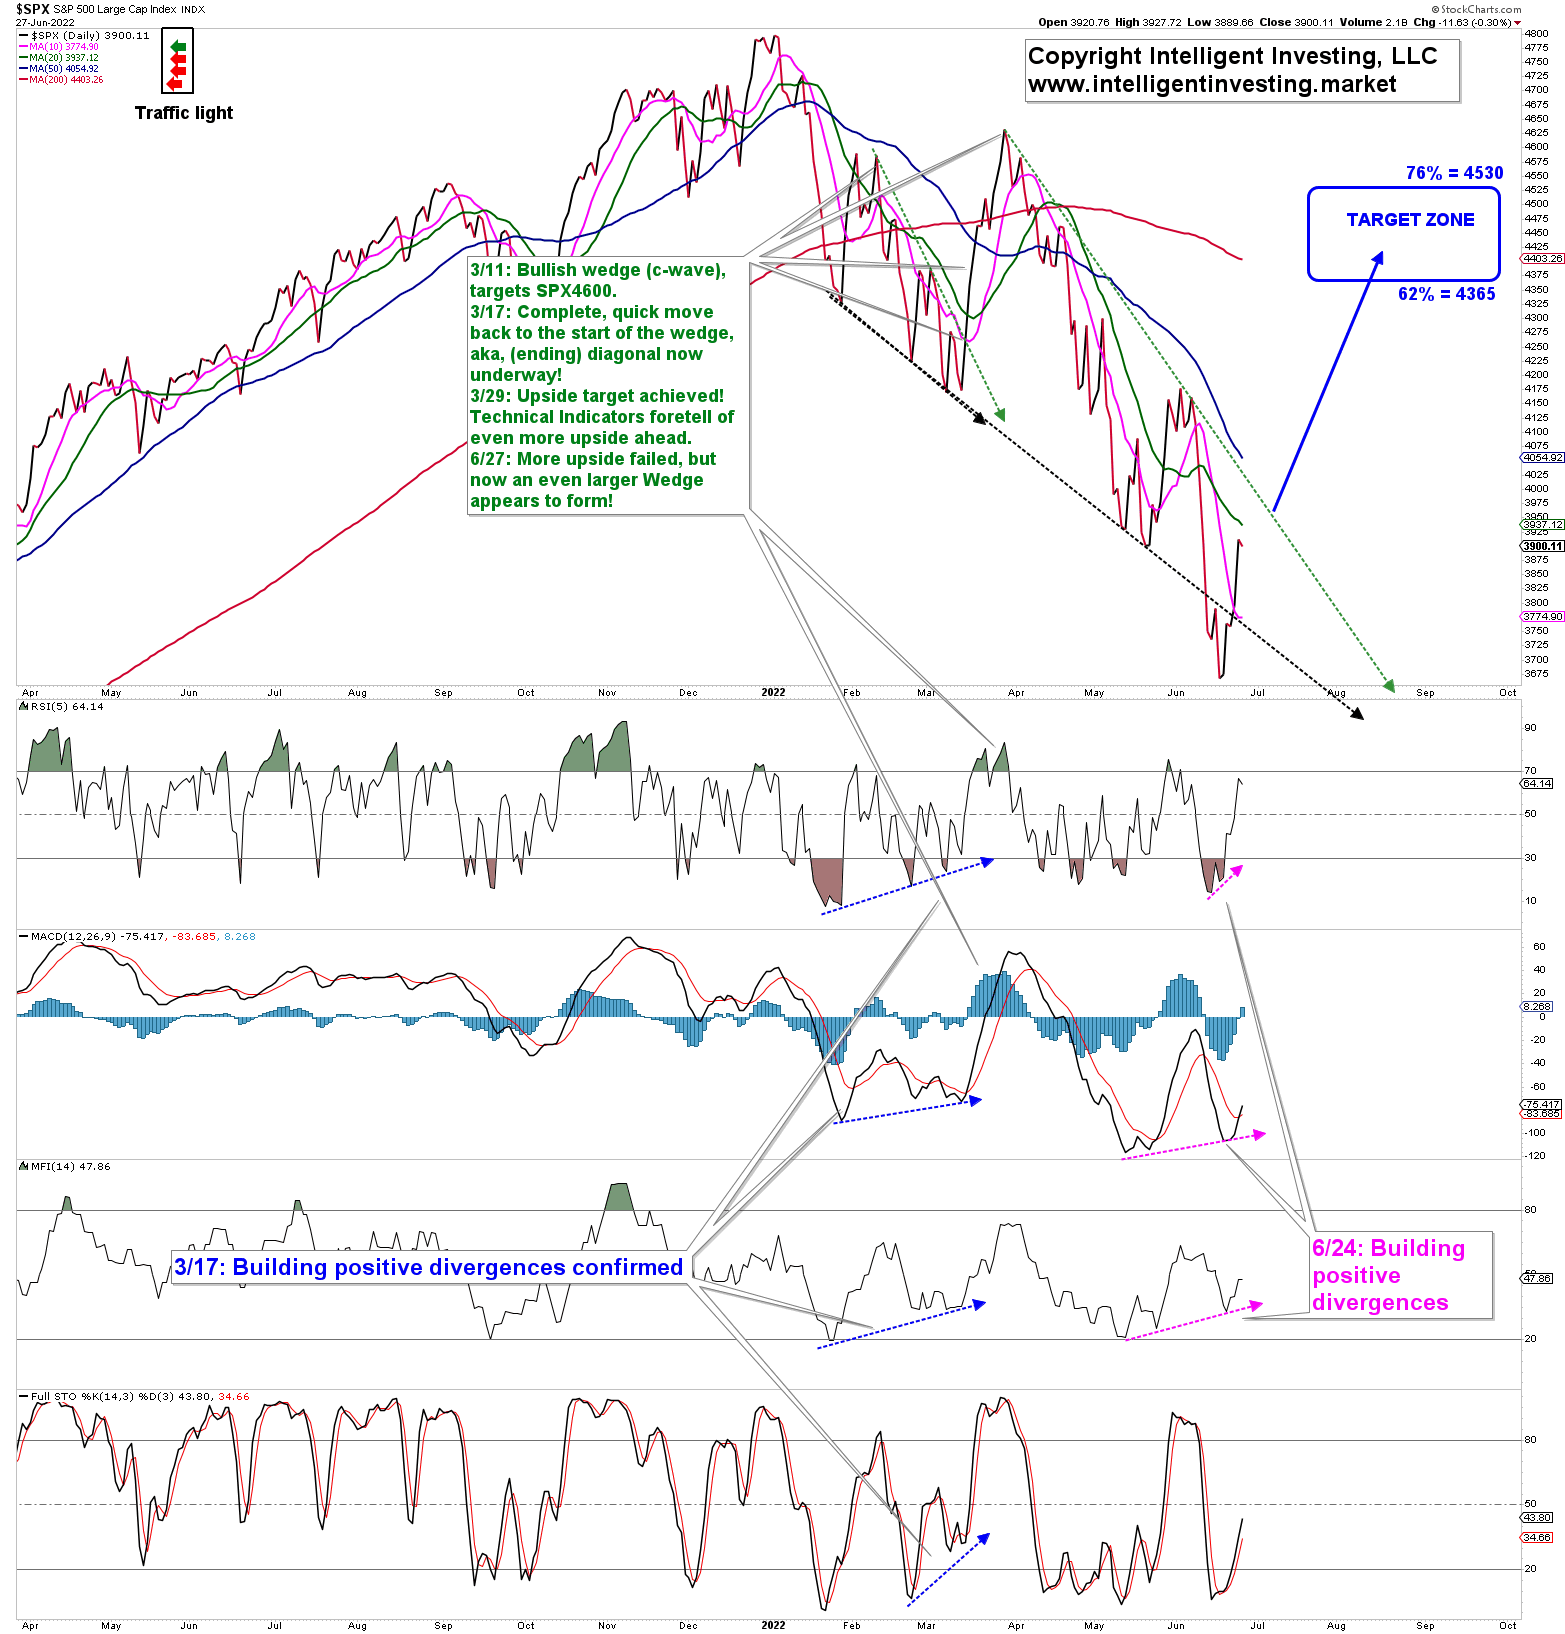This screenshot has width=1565, height=1634.
Task: Click the 3900.11 last price tag
Action: click(1543, 546)
